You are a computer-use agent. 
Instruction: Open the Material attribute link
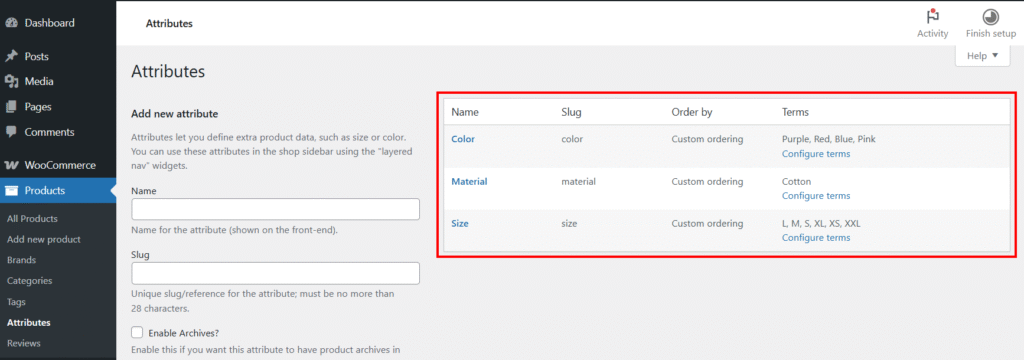(x=469, y=182)
